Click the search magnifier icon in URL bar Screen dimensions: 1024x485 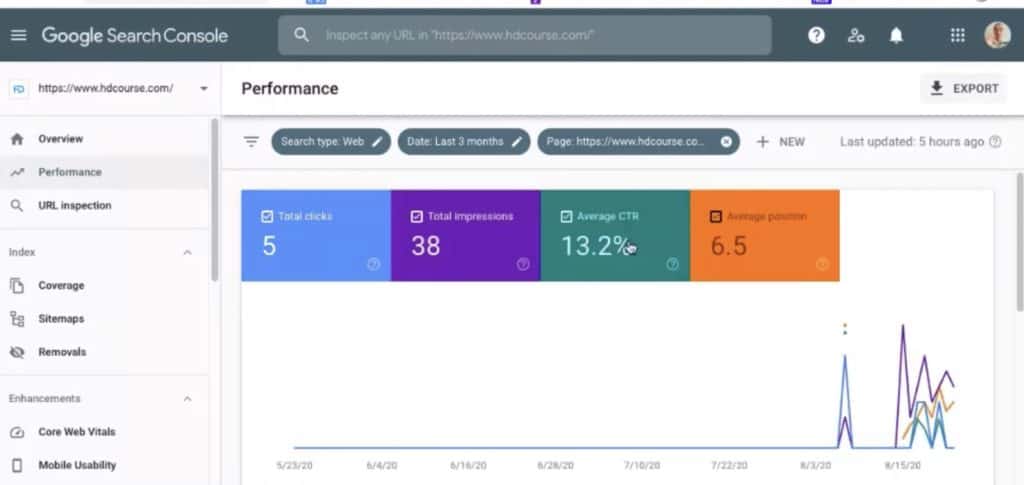301,35
